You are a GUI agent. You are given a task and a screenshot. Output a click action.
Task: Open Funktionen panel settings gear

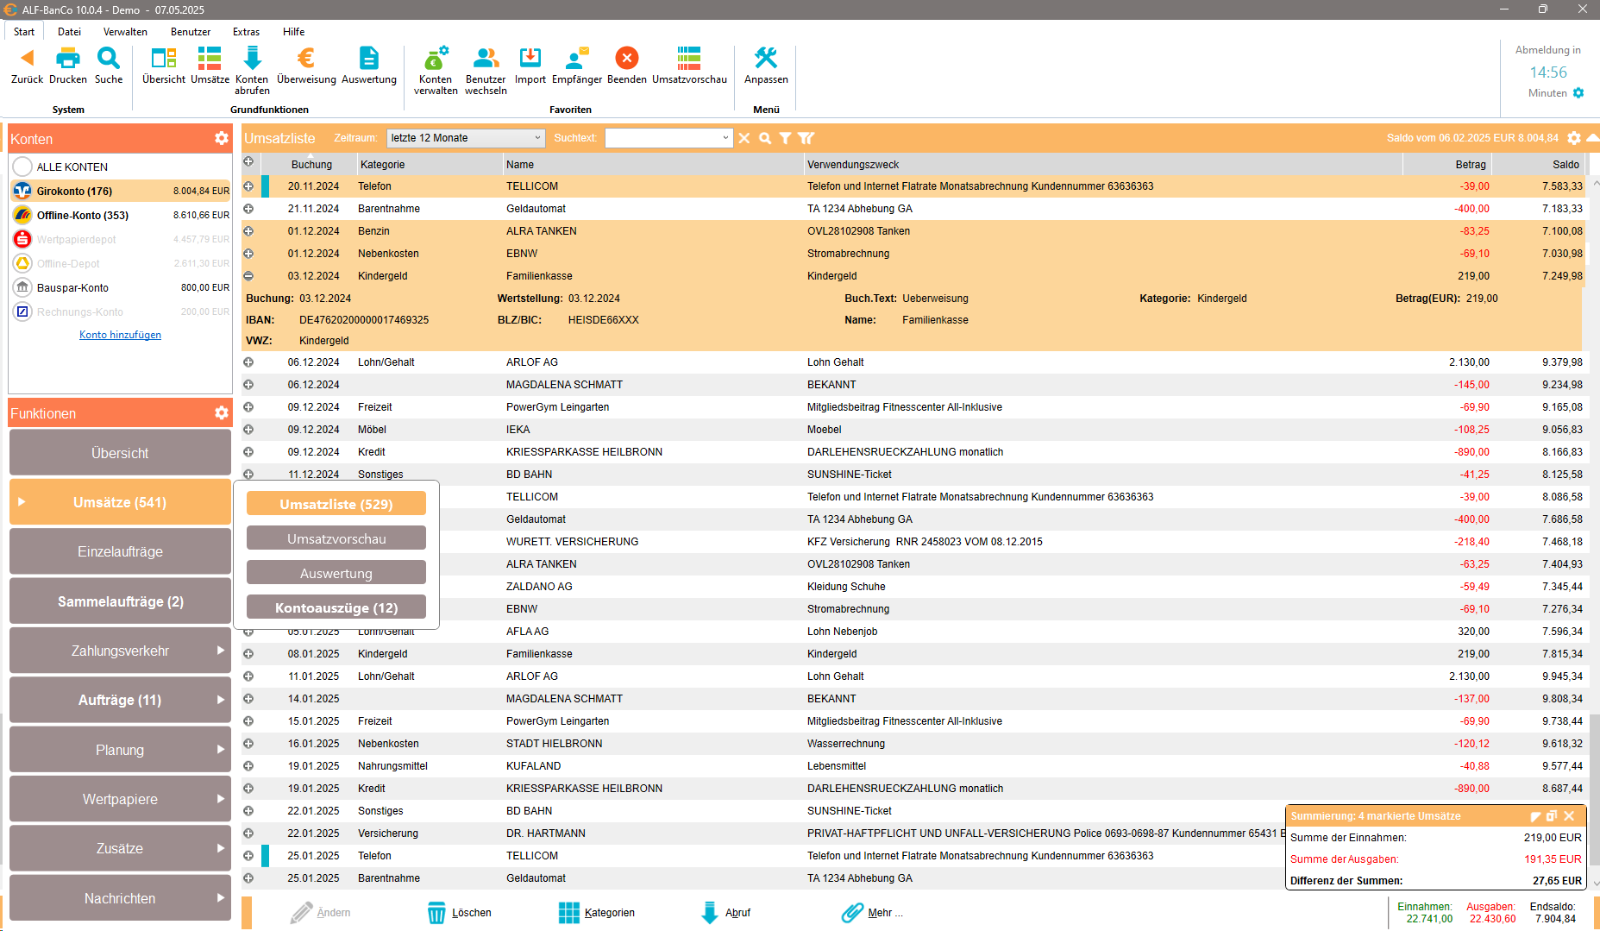[222, 412]
